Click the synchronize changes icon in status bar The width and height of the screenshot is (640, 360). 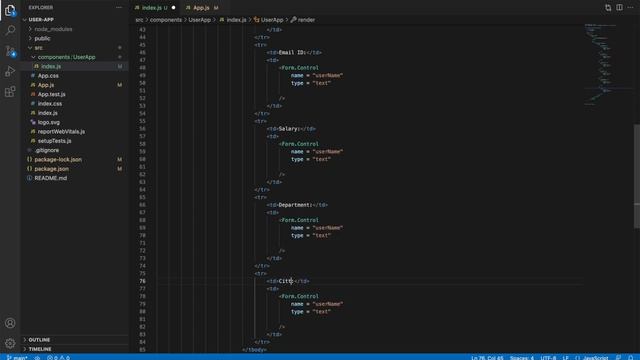pyautogui.click(x=37, y=358)
